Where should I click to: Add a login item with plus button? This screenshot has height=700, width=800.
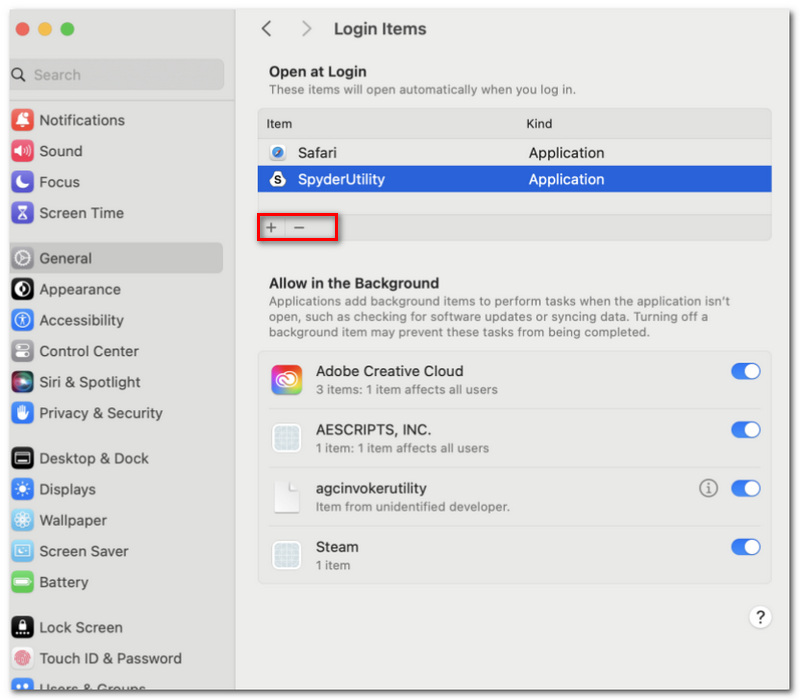[x=271, y=228]
